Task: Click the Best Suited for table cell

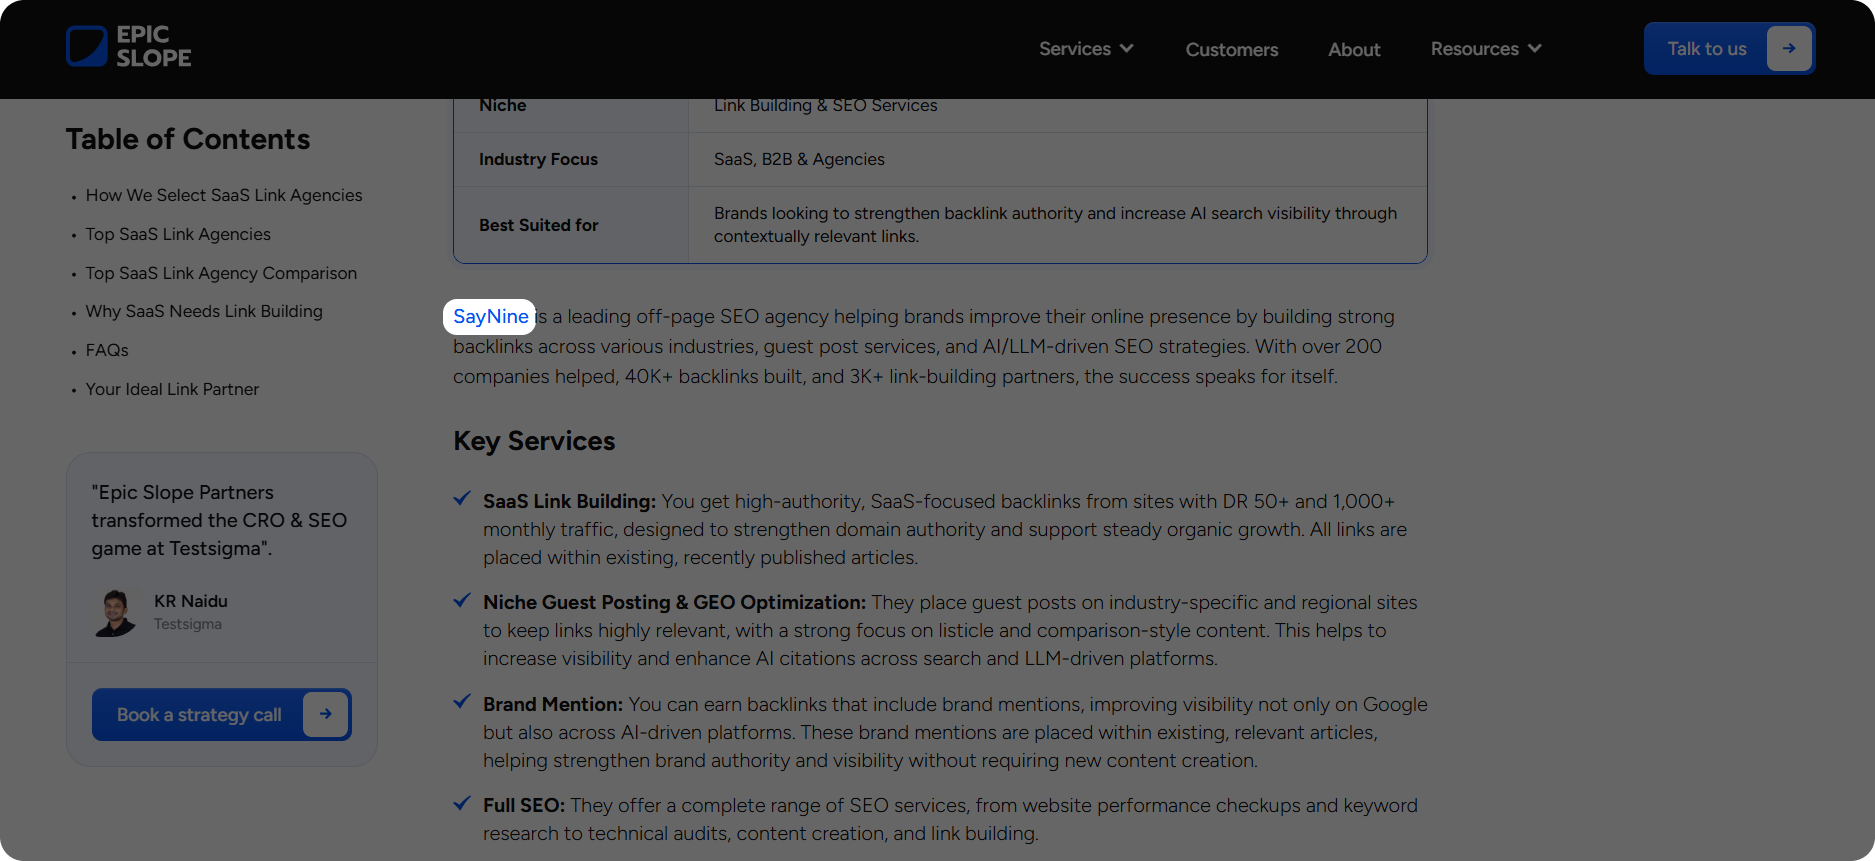Action: (571, 225)
